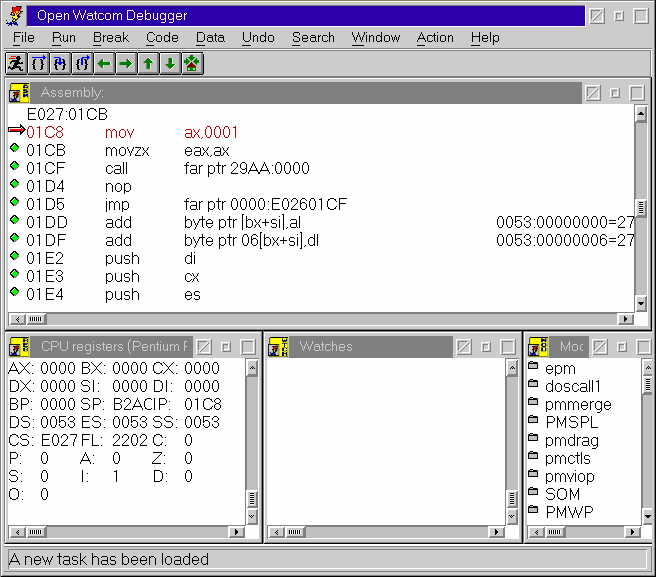
Task: Expand the doscall1 module folder
Action: point(533,386)
